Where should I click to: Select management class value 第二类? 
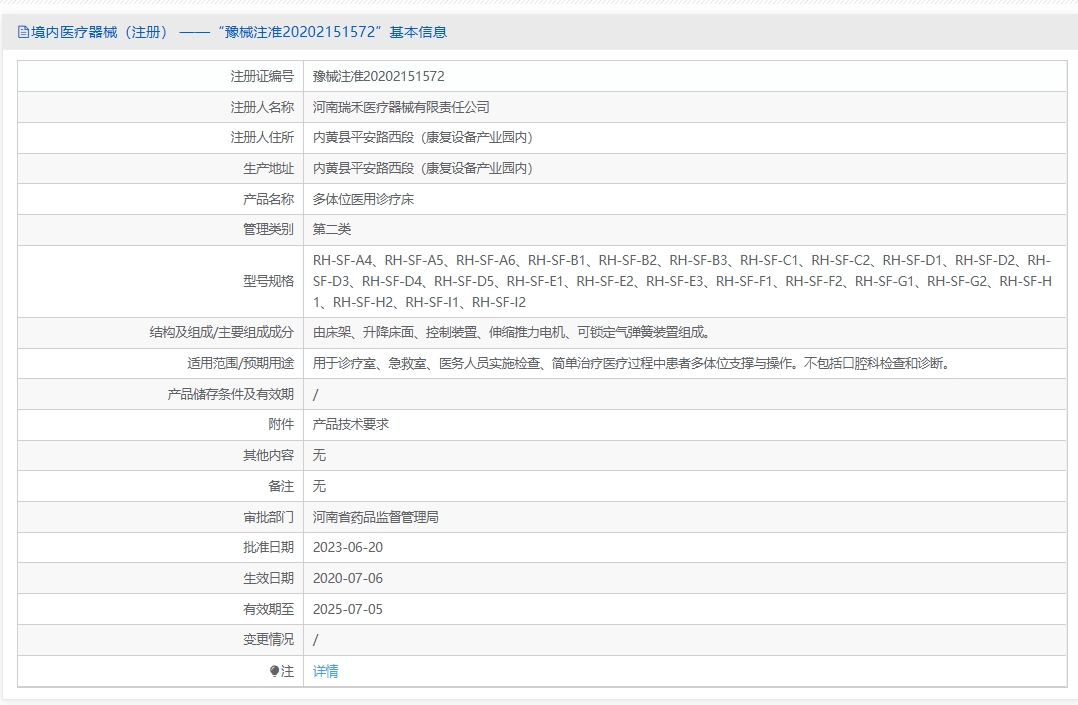pyautogui.click(x=332, y=230)
